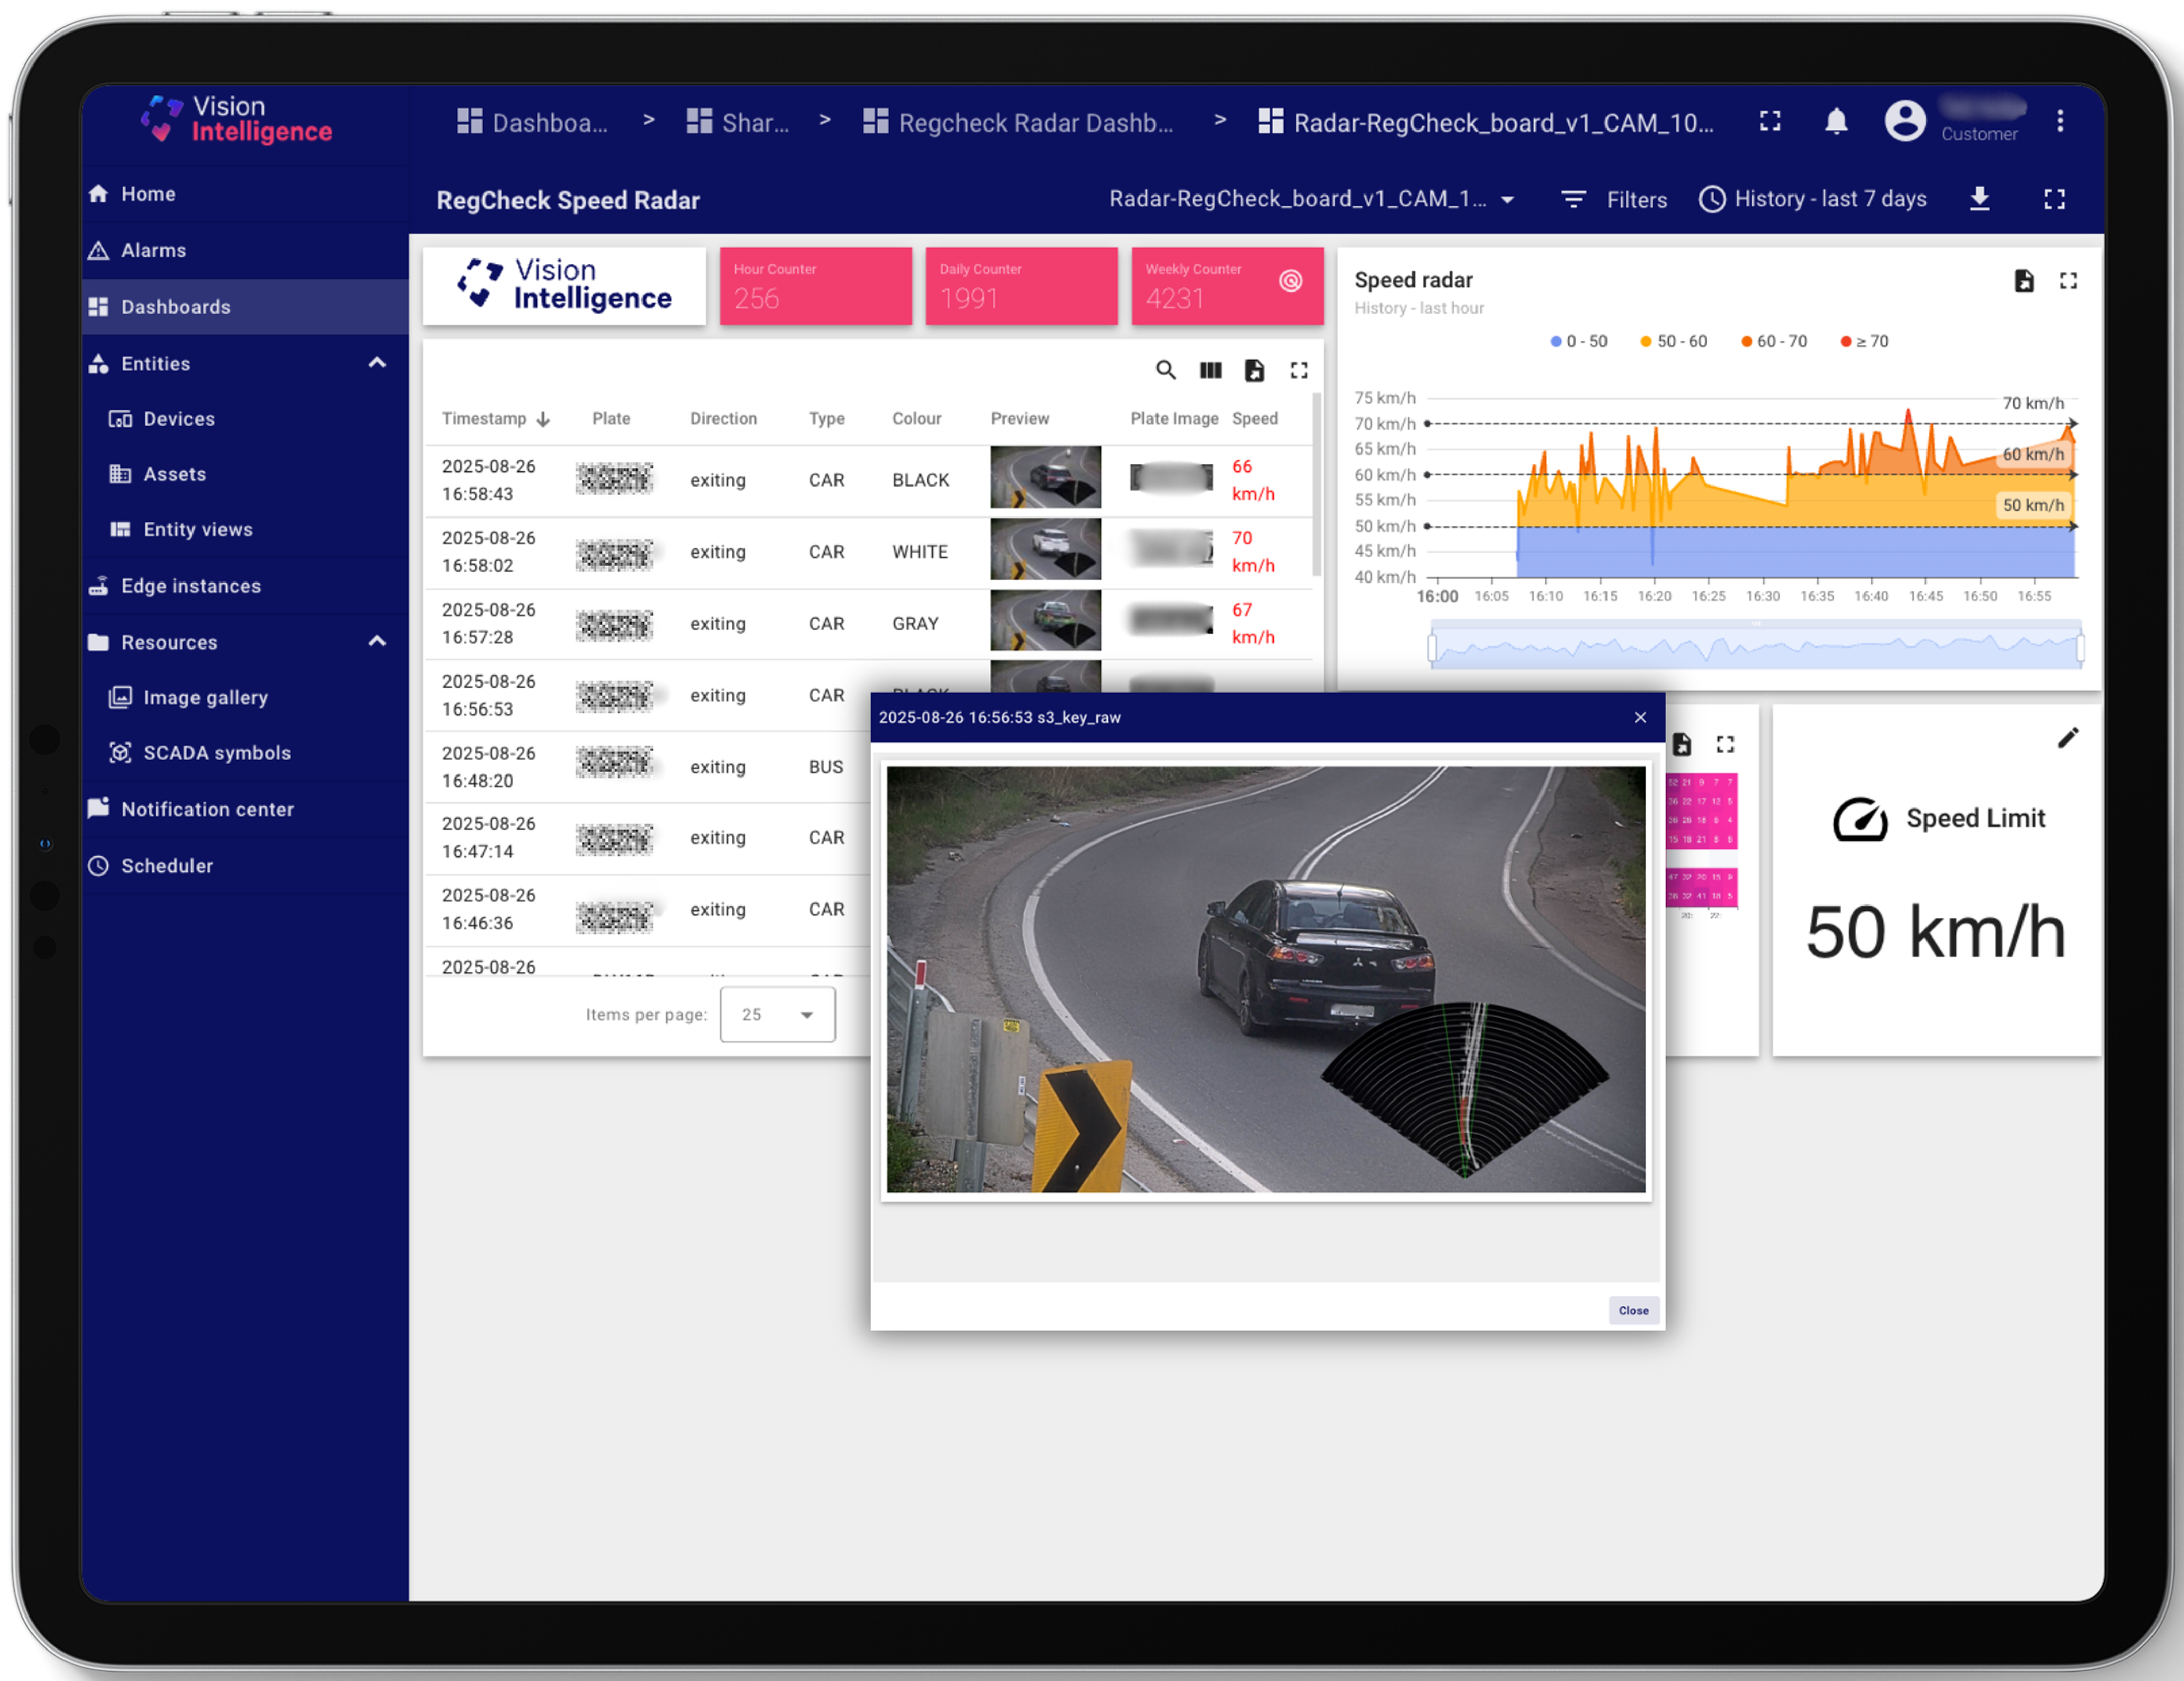Toggle the ≥ 70 legend series
Viewport: 2184px width, 1681px height.
(x=1864, y=342)
